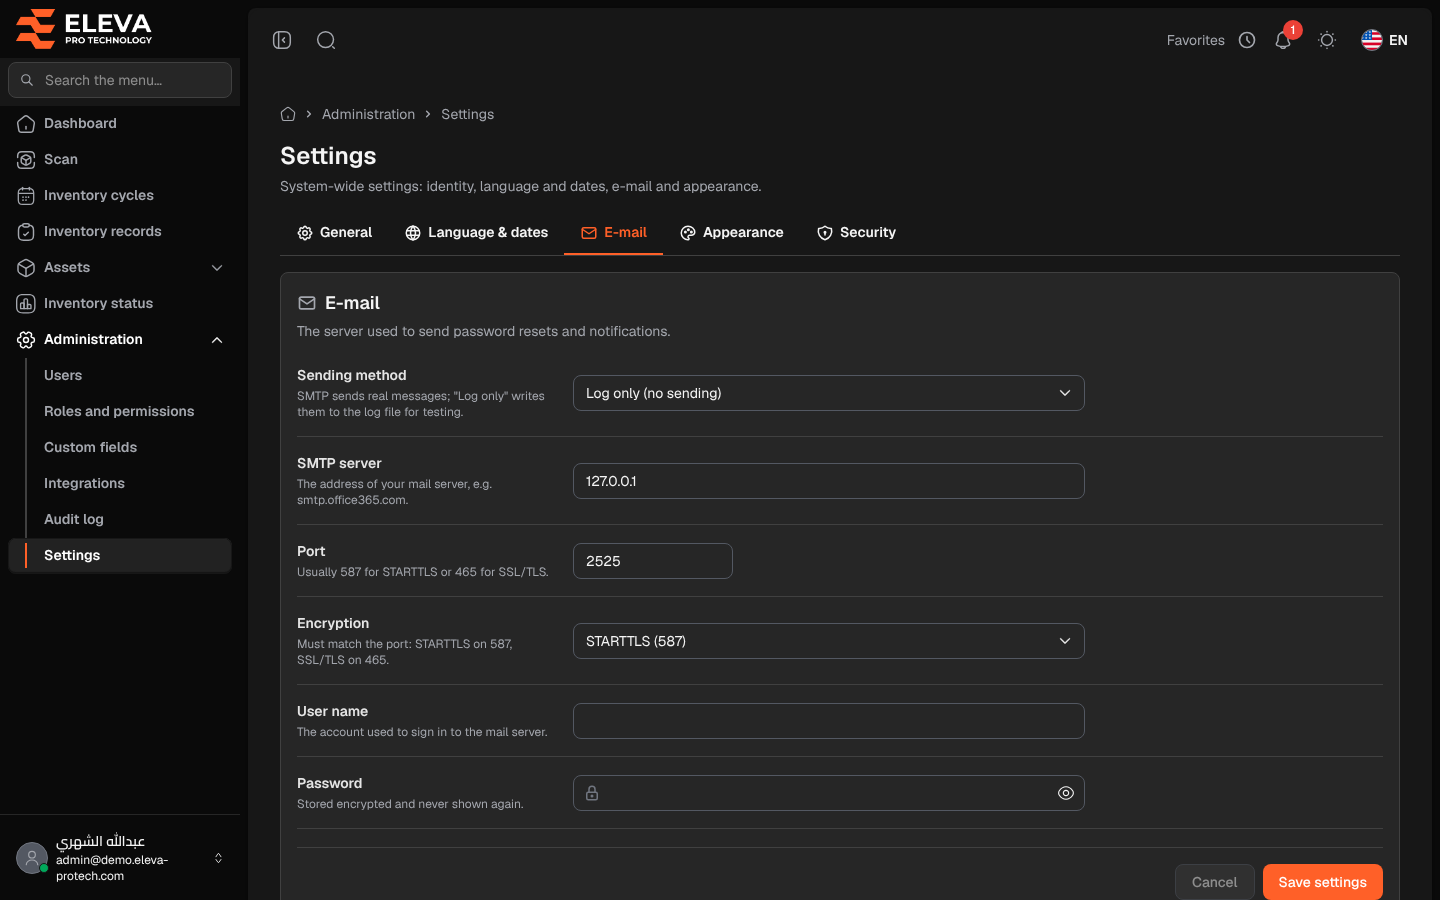This screenshot has width=1440, height=900.
Task: Open Inventory status in sidebar
Action: [x=120, y=303]
